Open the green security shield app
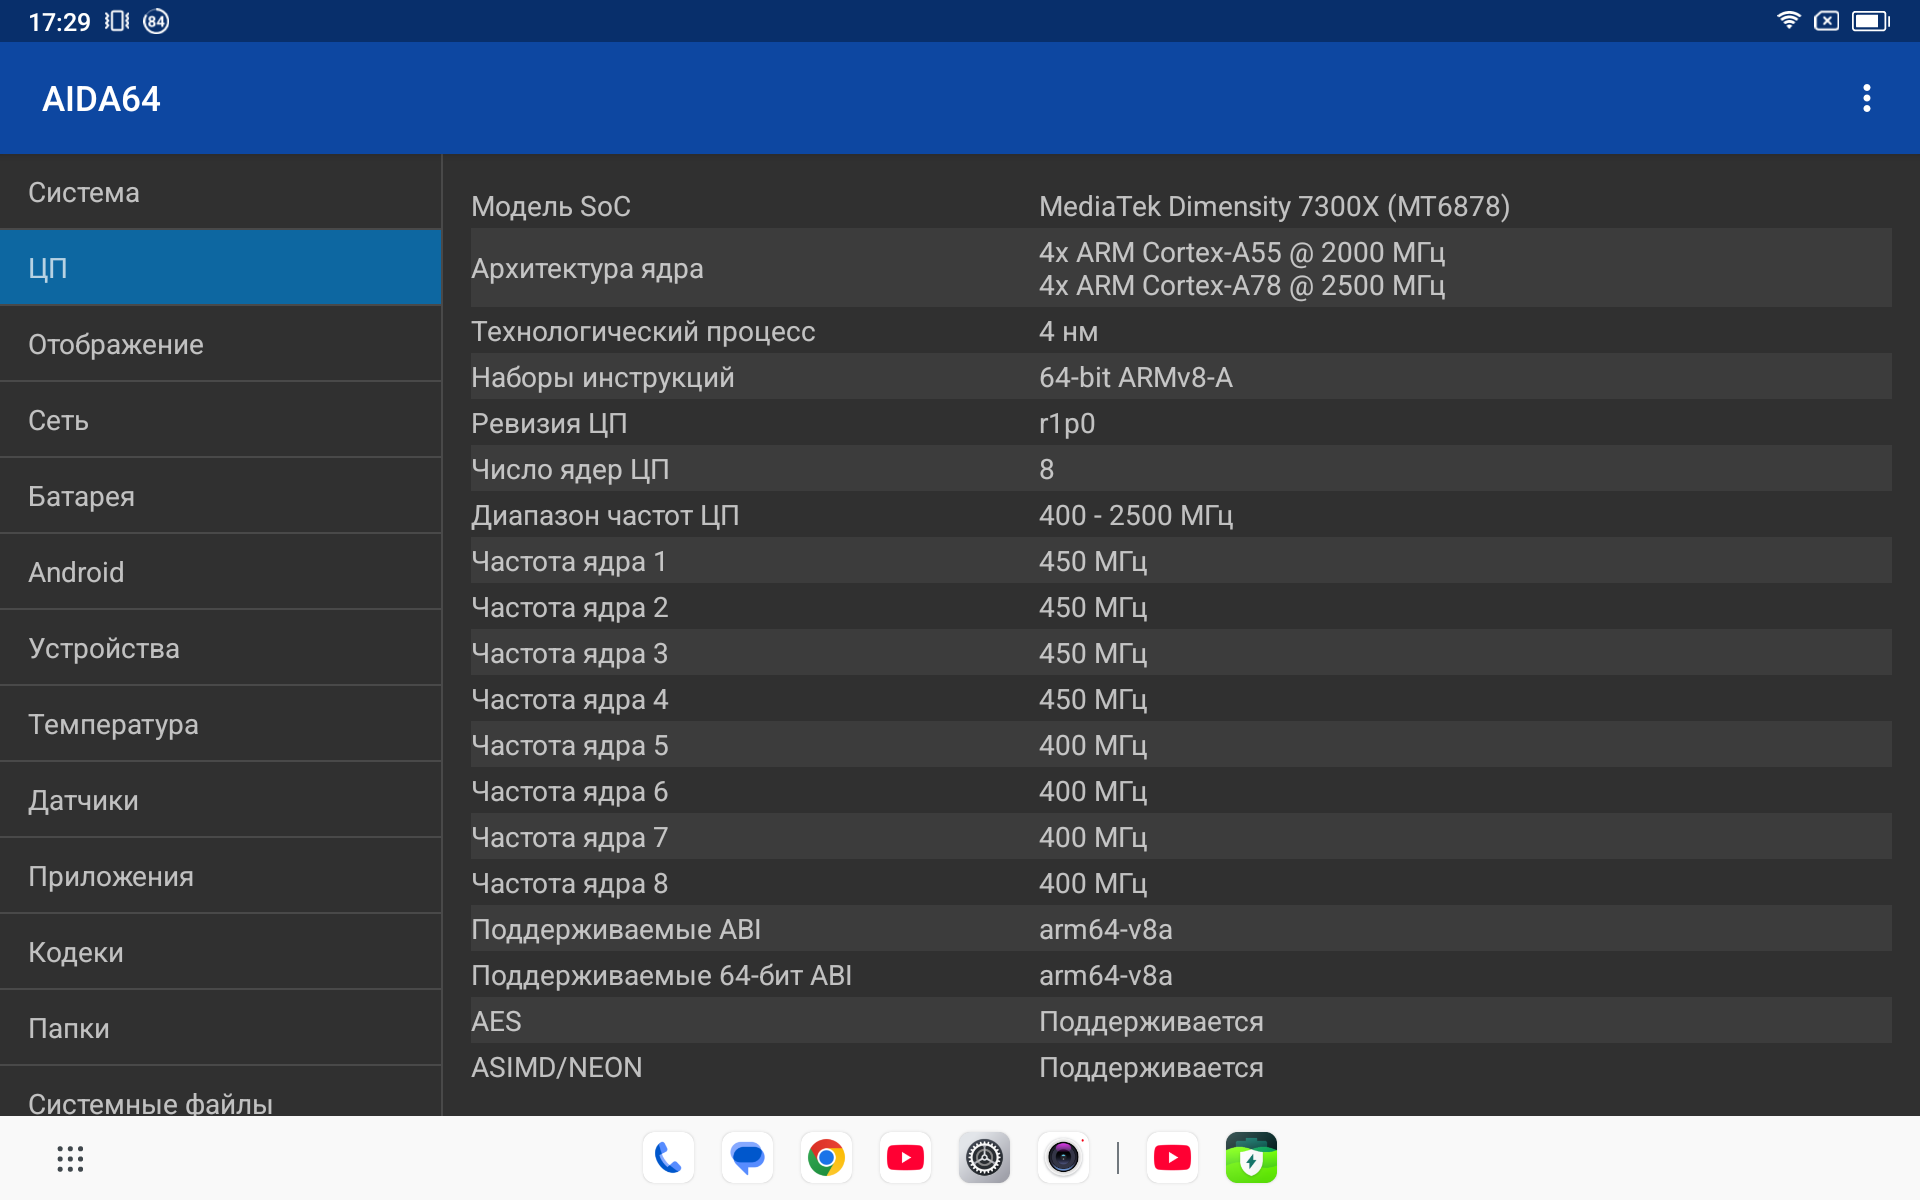This screenshot has height=1200, width=1920. click(x=1251, y=1158)
